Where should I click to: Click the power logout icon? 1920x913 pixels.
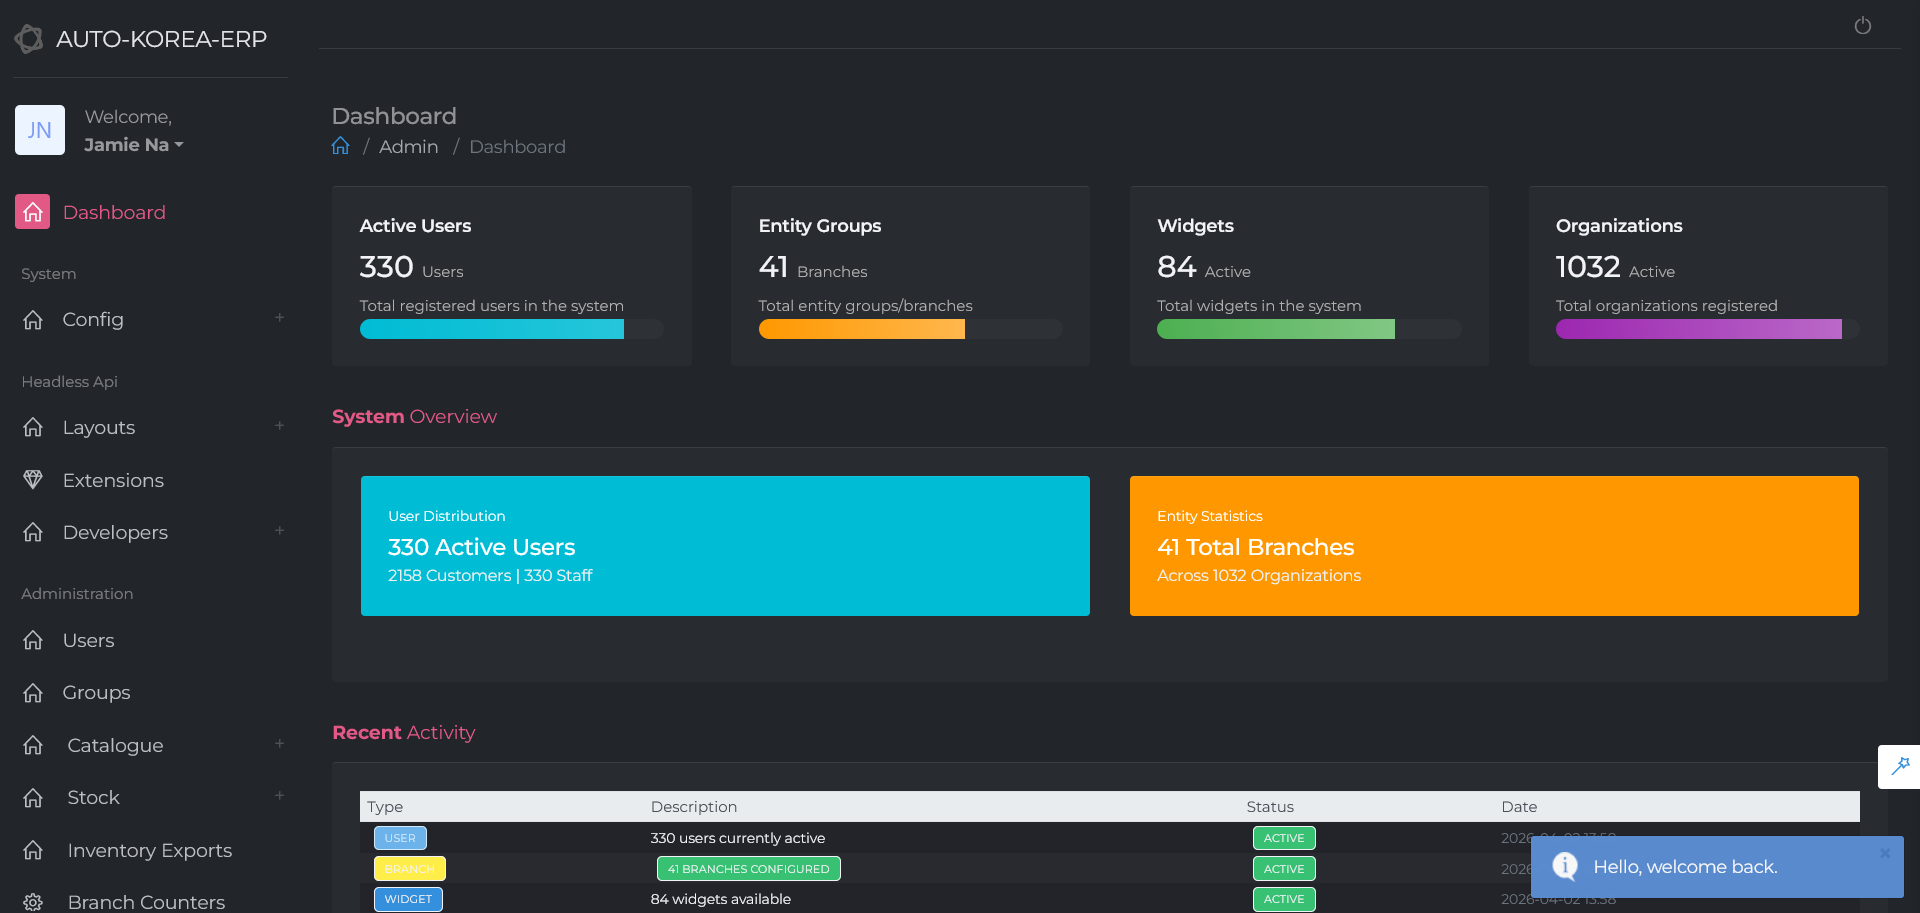pos(1862,26)
